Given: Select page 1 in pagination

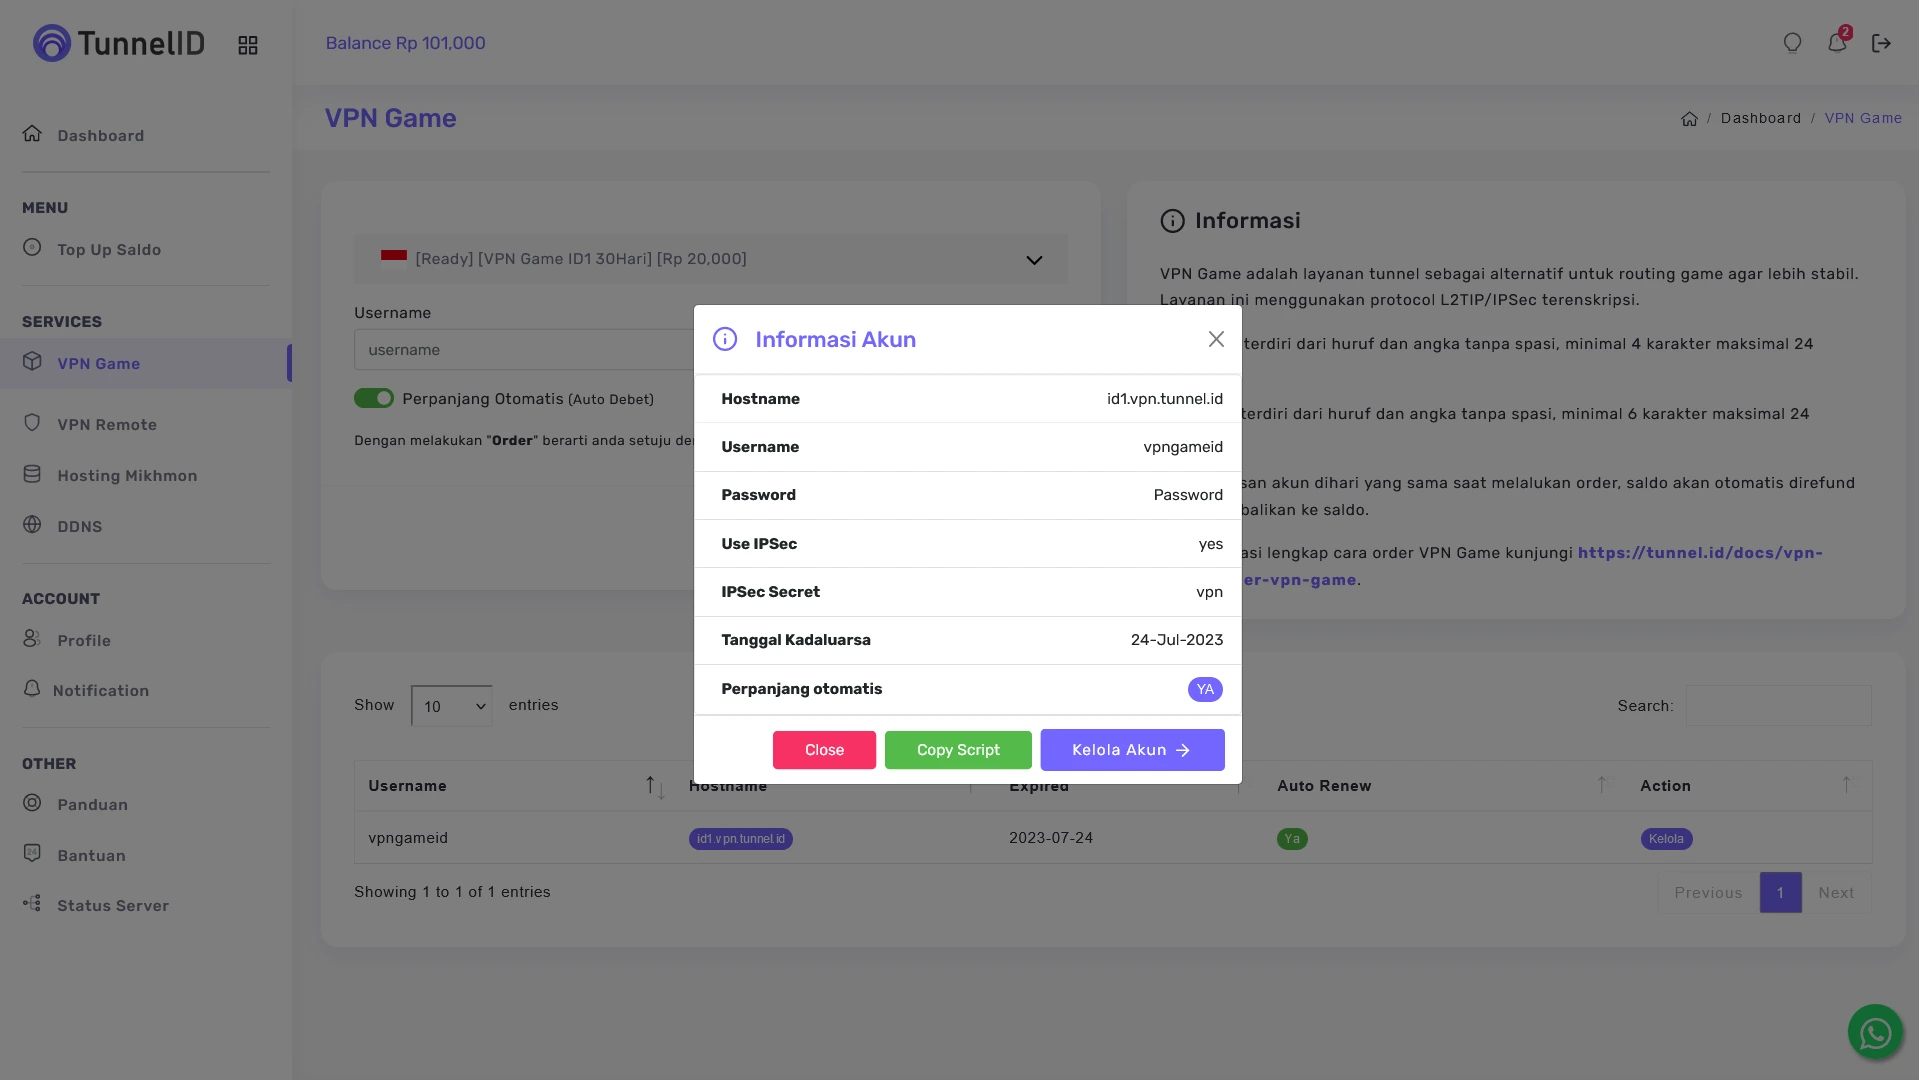Looking at the screenshot, I should pyautogui.click(x=1780, y=892).
